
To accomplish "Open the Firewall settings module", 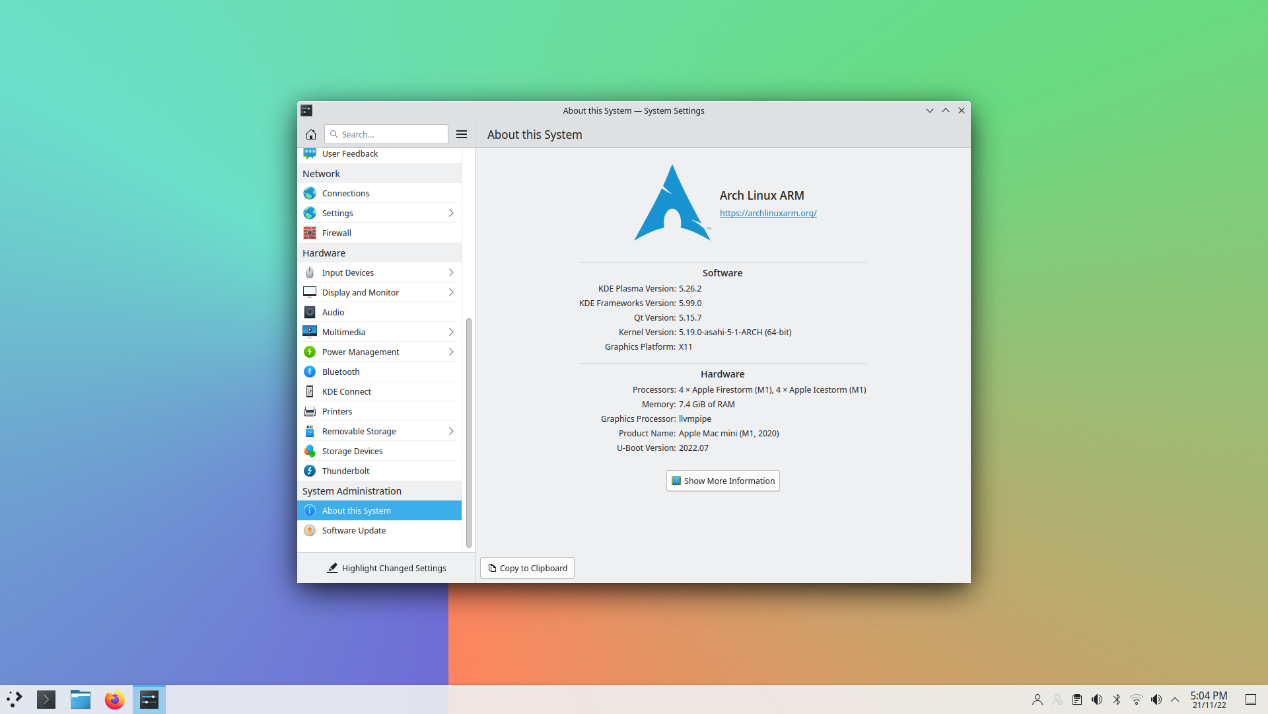I will click(380, 233).
